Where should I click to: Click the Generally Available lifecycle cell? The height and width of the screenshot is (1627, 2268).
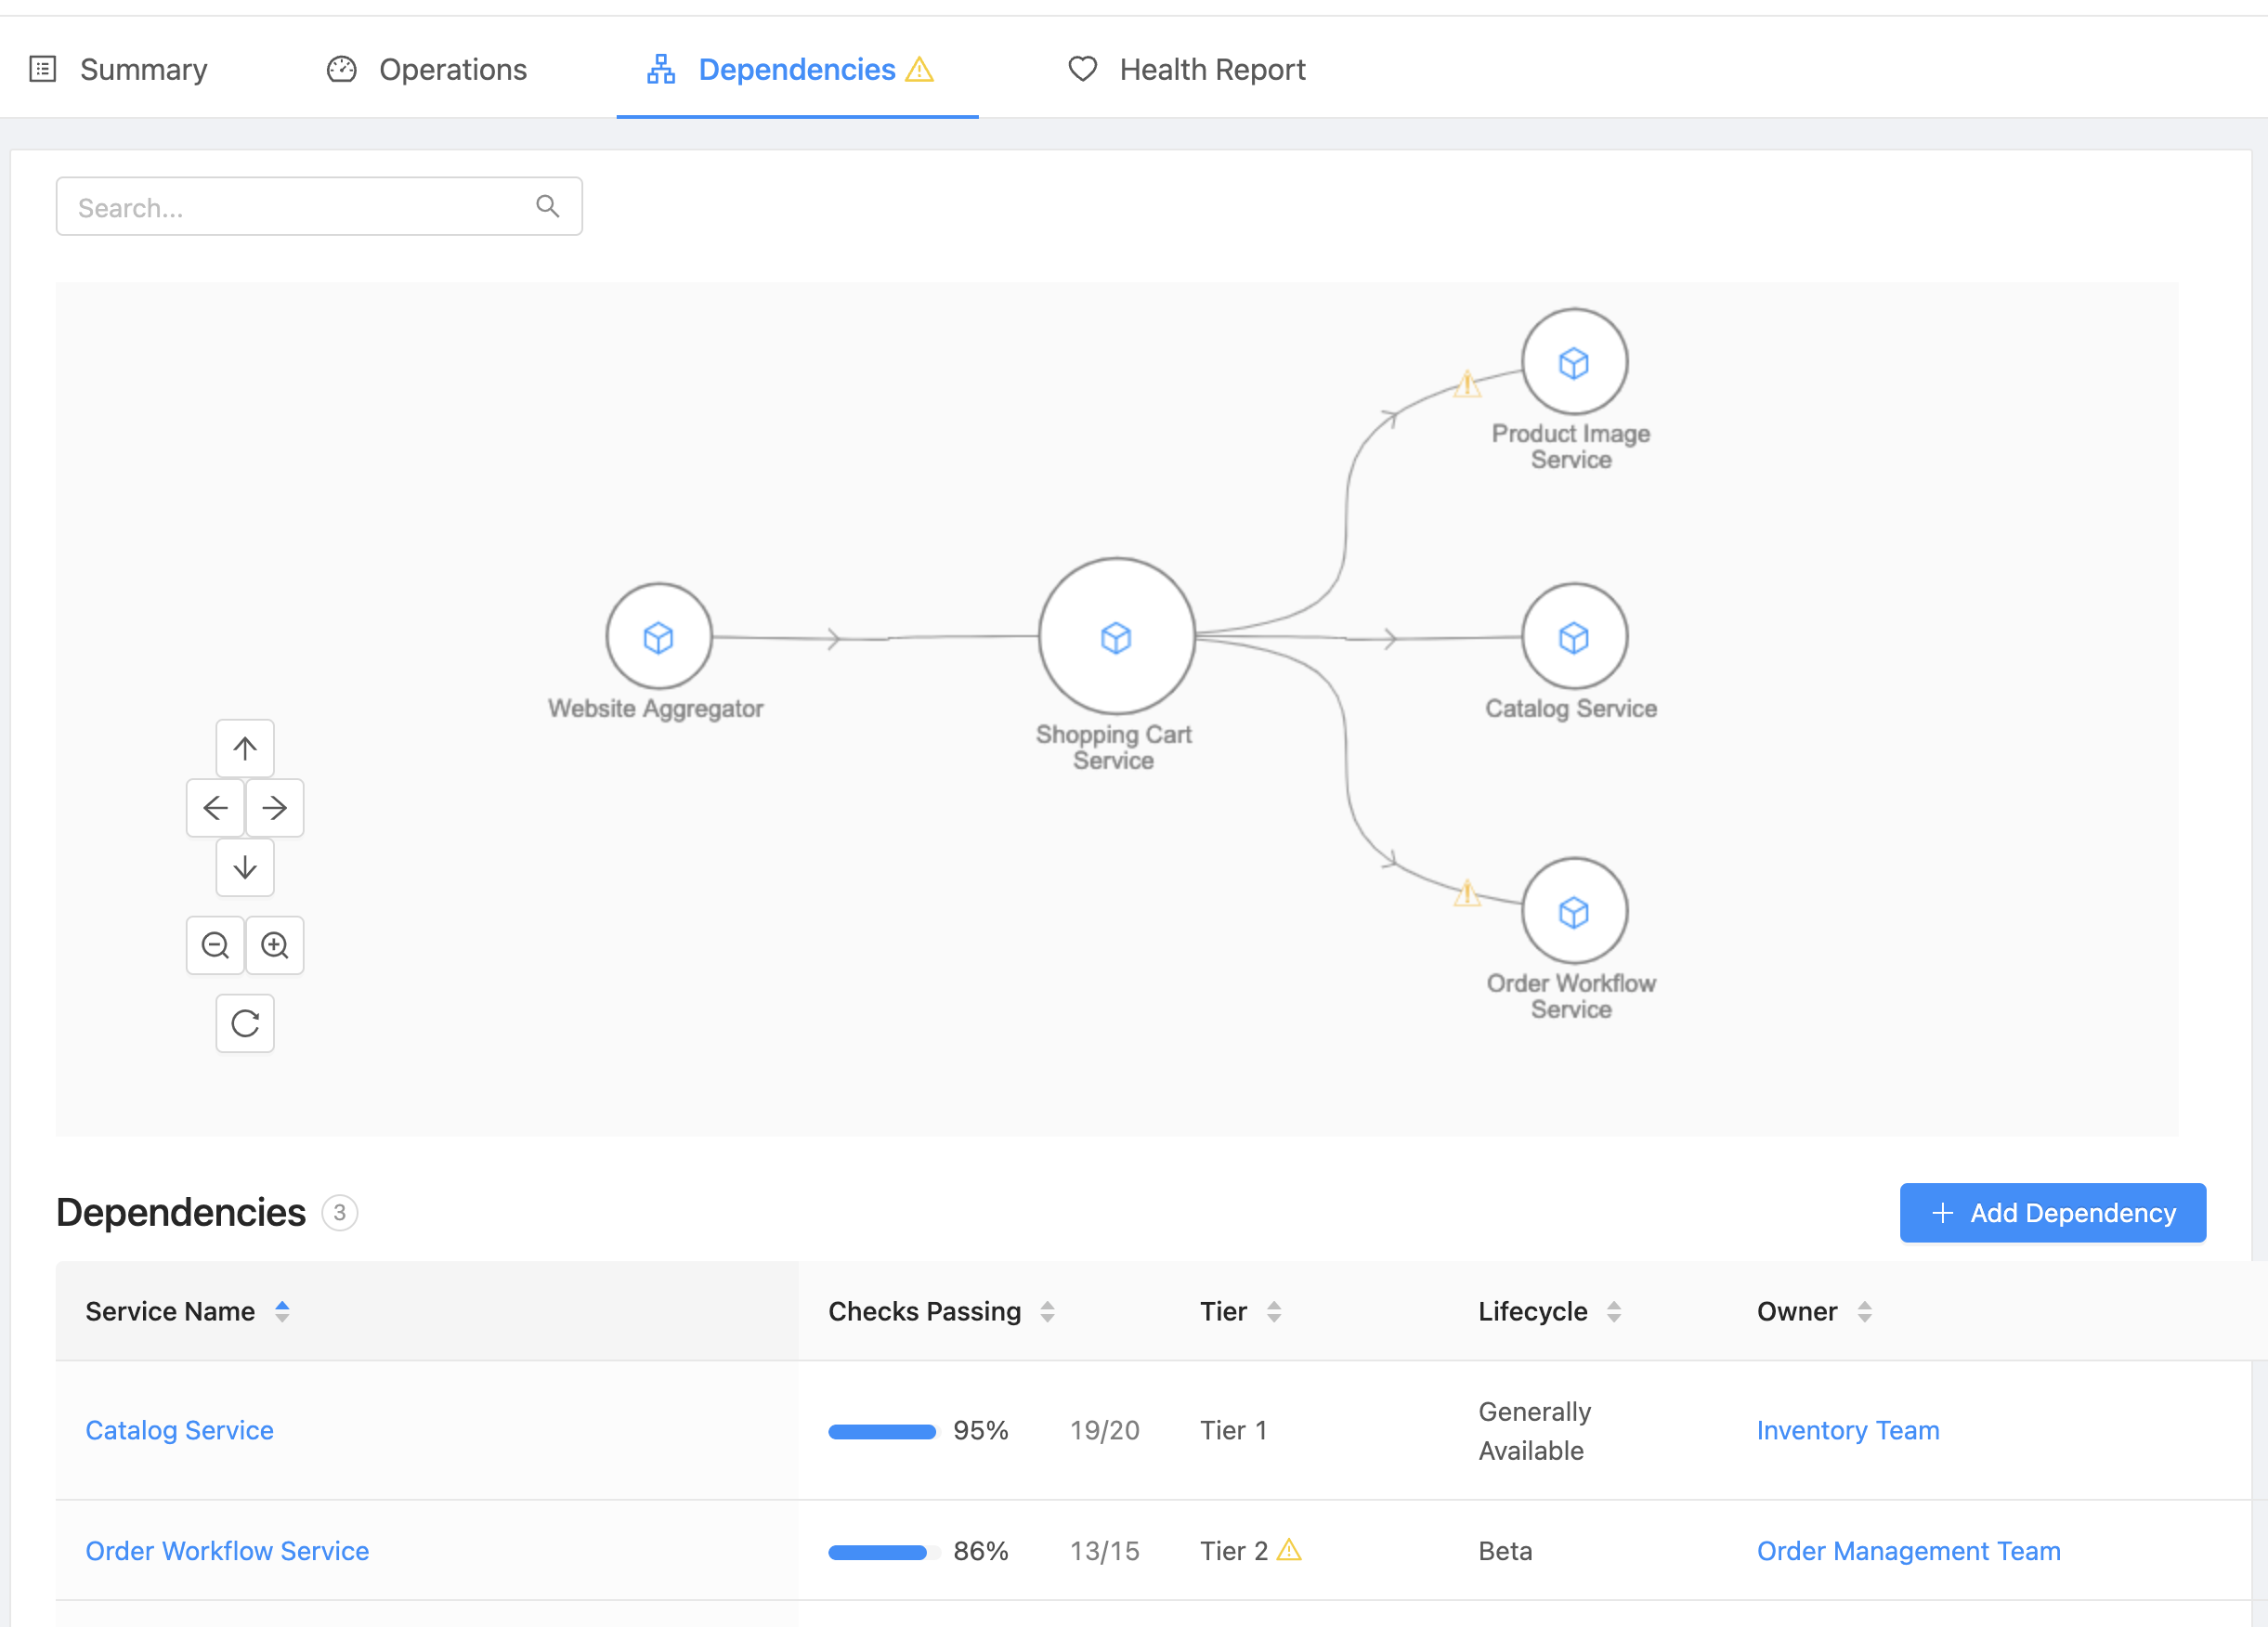point(1534,1430)
